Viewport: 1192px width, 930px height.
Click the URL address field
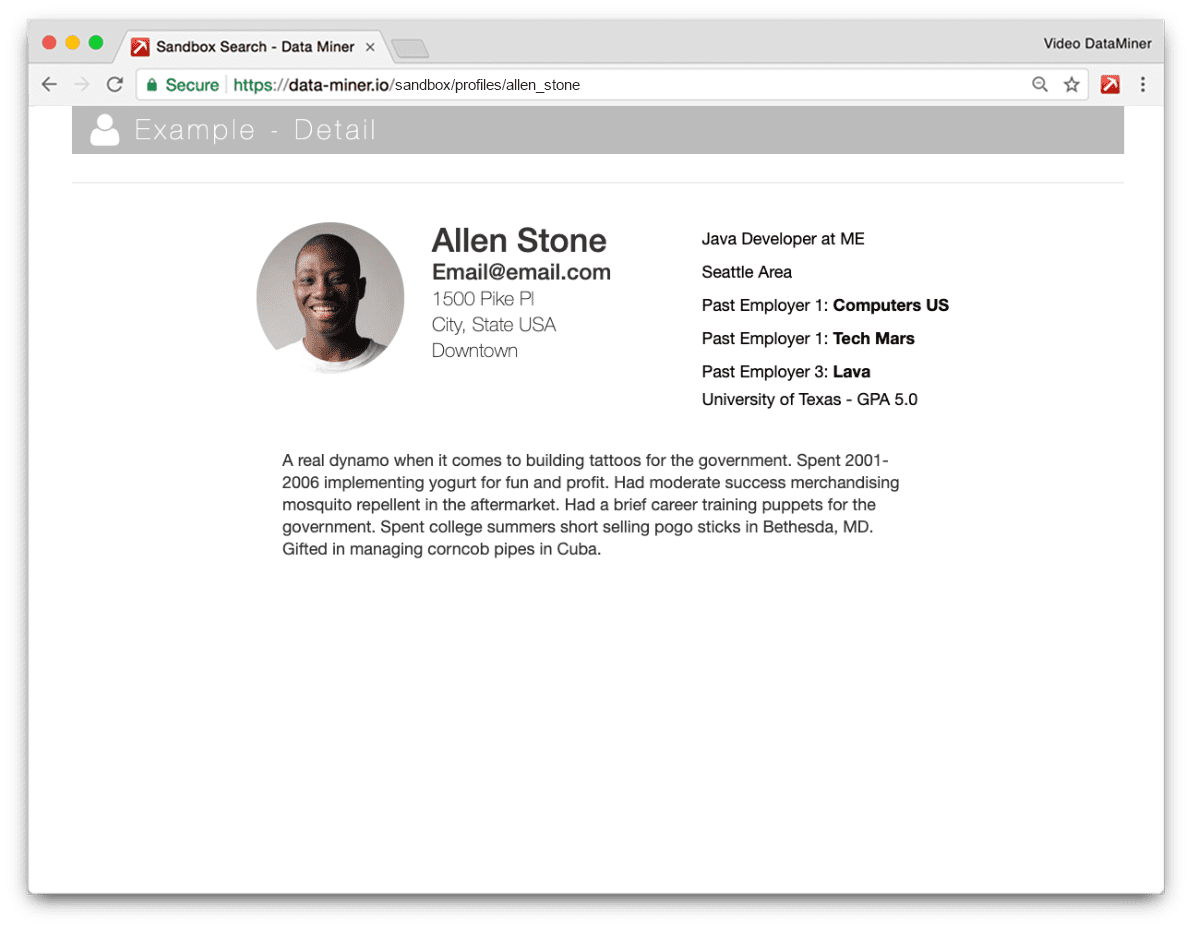(600, 85)
